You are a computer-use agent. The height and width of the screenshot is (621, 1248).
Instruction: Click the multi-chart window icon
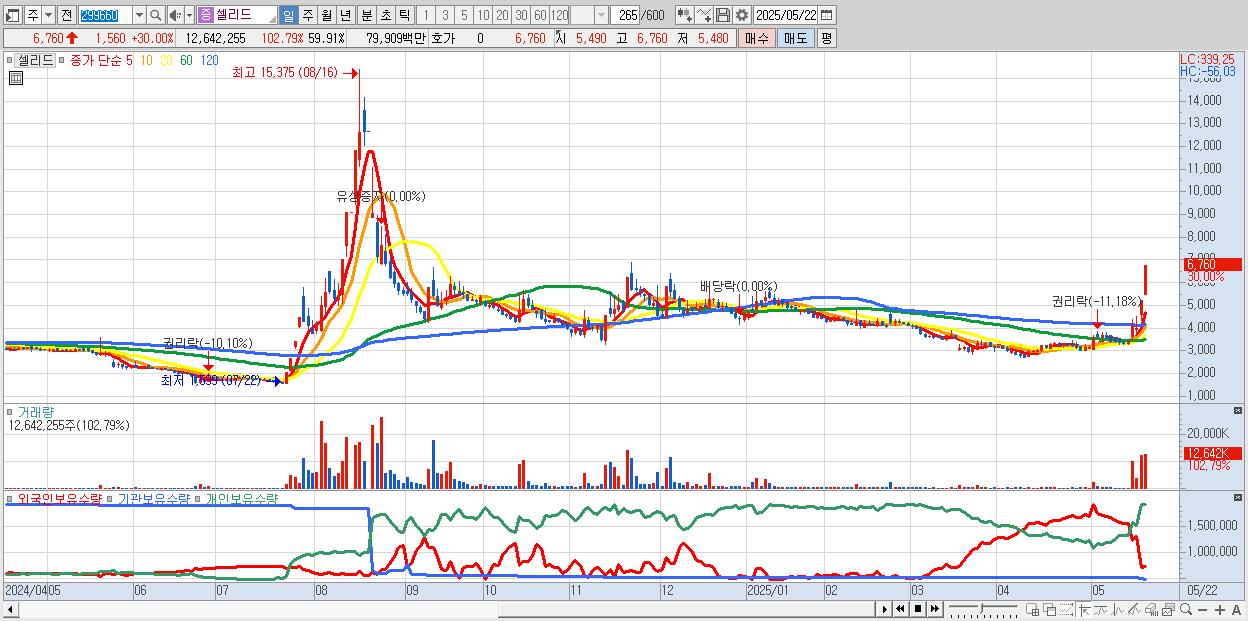point(1168,610)
